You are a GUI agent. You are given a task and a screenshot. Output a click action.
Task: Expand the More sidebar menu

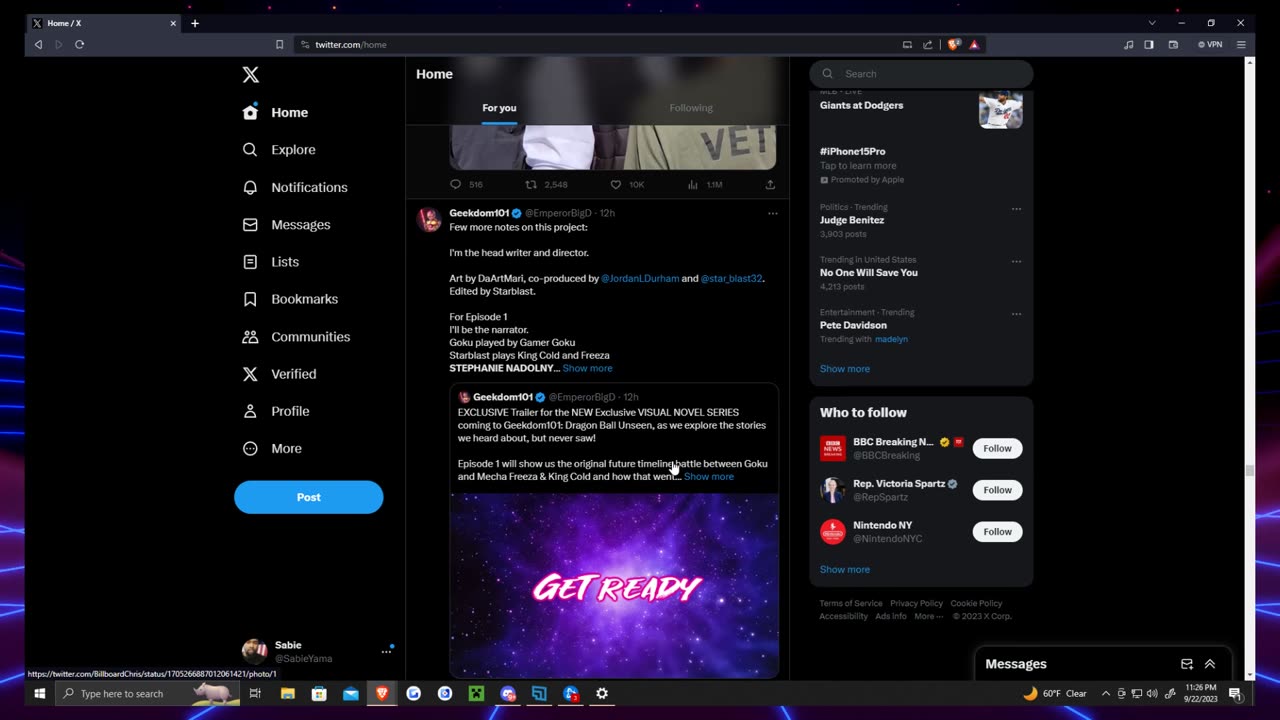[272, 449]
